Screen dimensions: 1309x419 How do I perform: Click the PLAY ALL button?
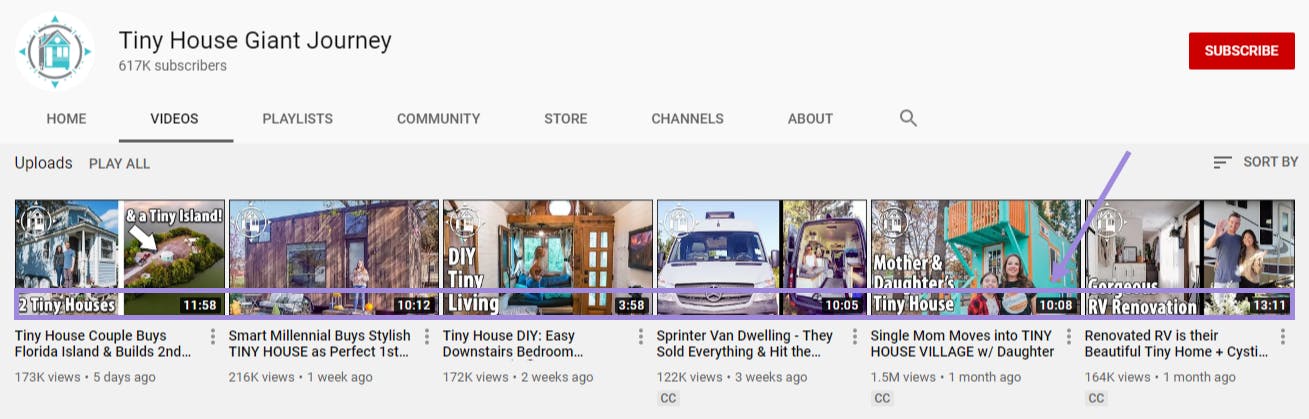tap(119, 163)
